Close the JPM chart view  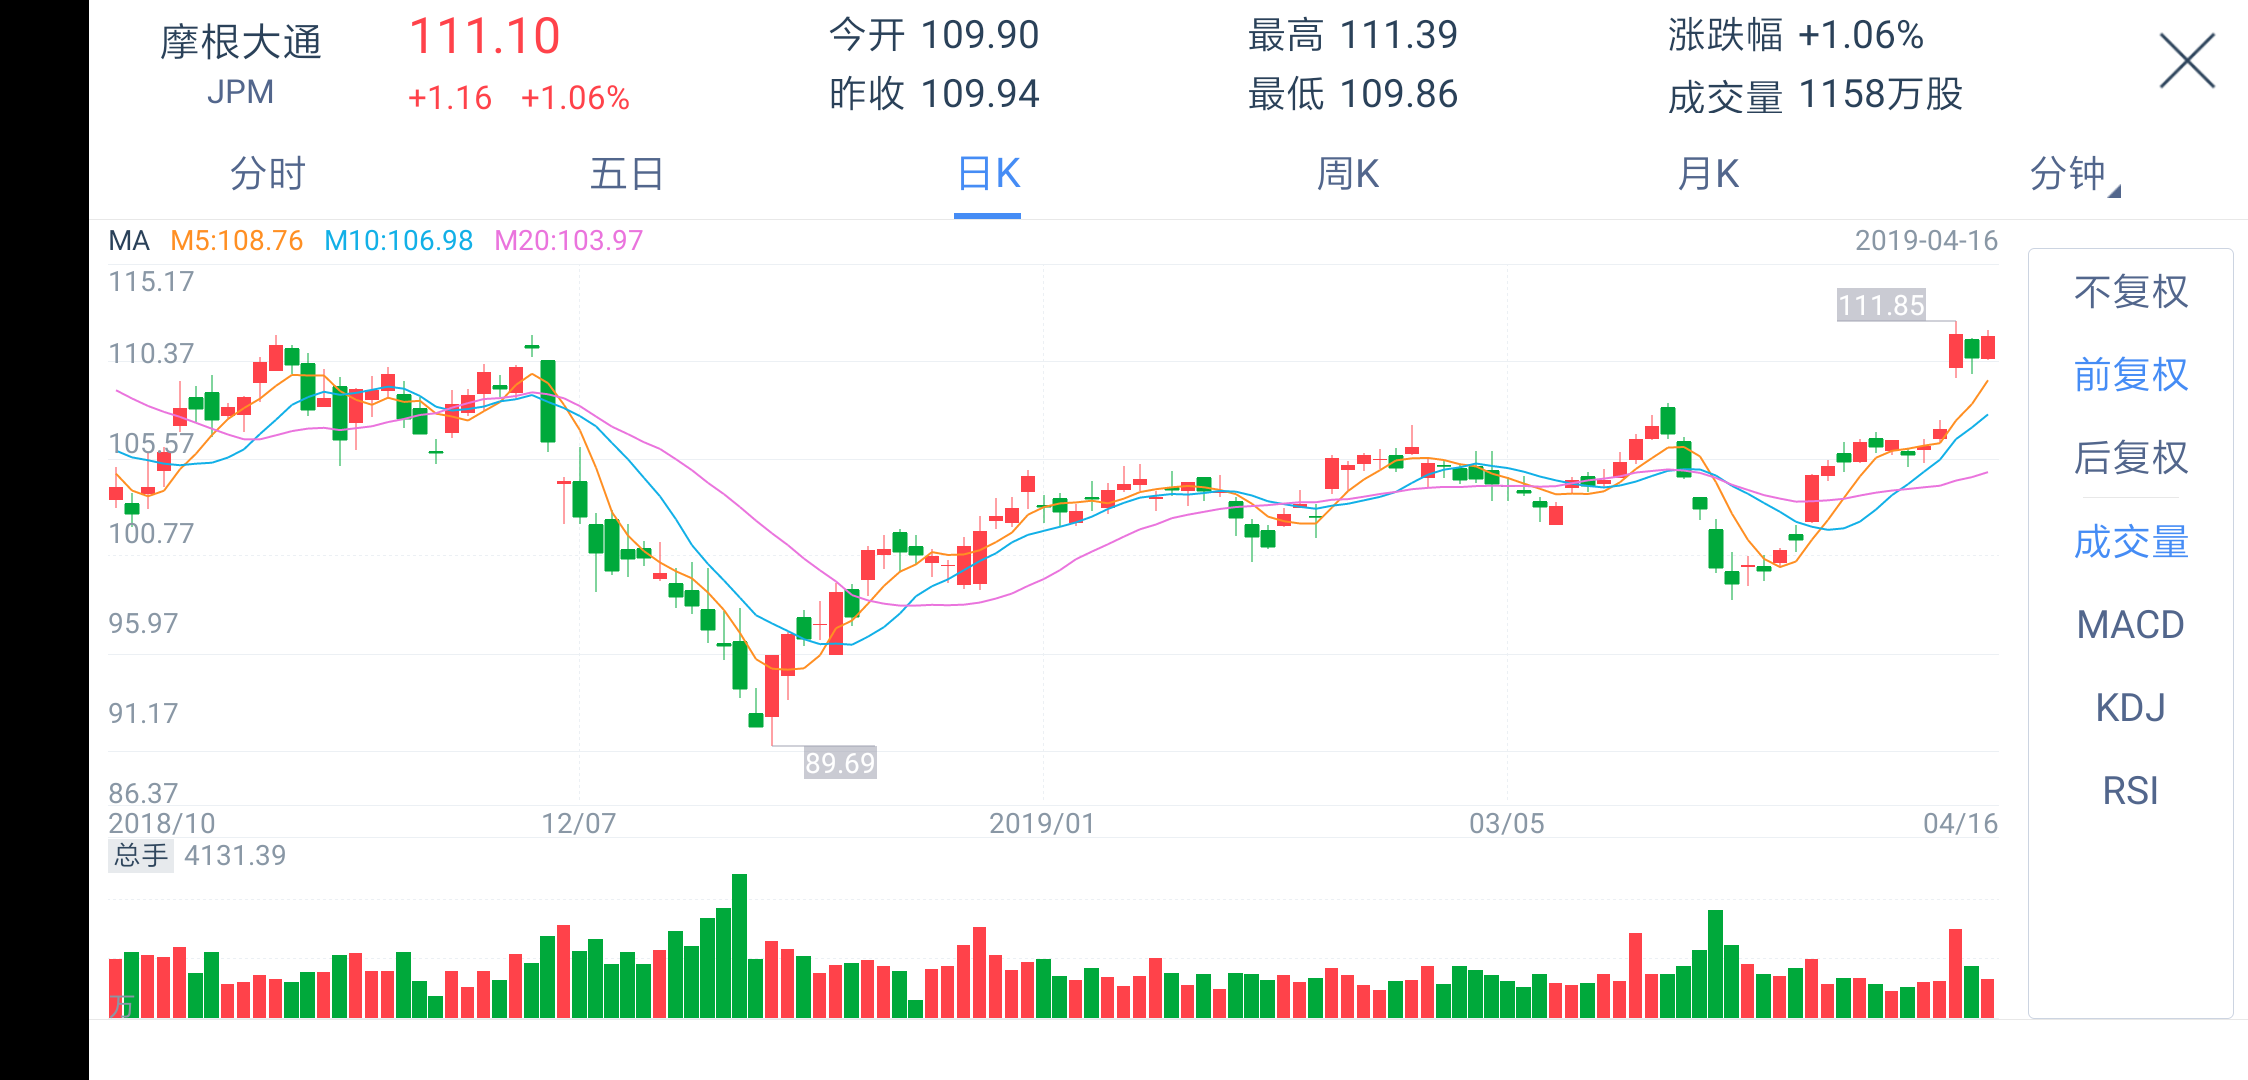pos(2186,62)
